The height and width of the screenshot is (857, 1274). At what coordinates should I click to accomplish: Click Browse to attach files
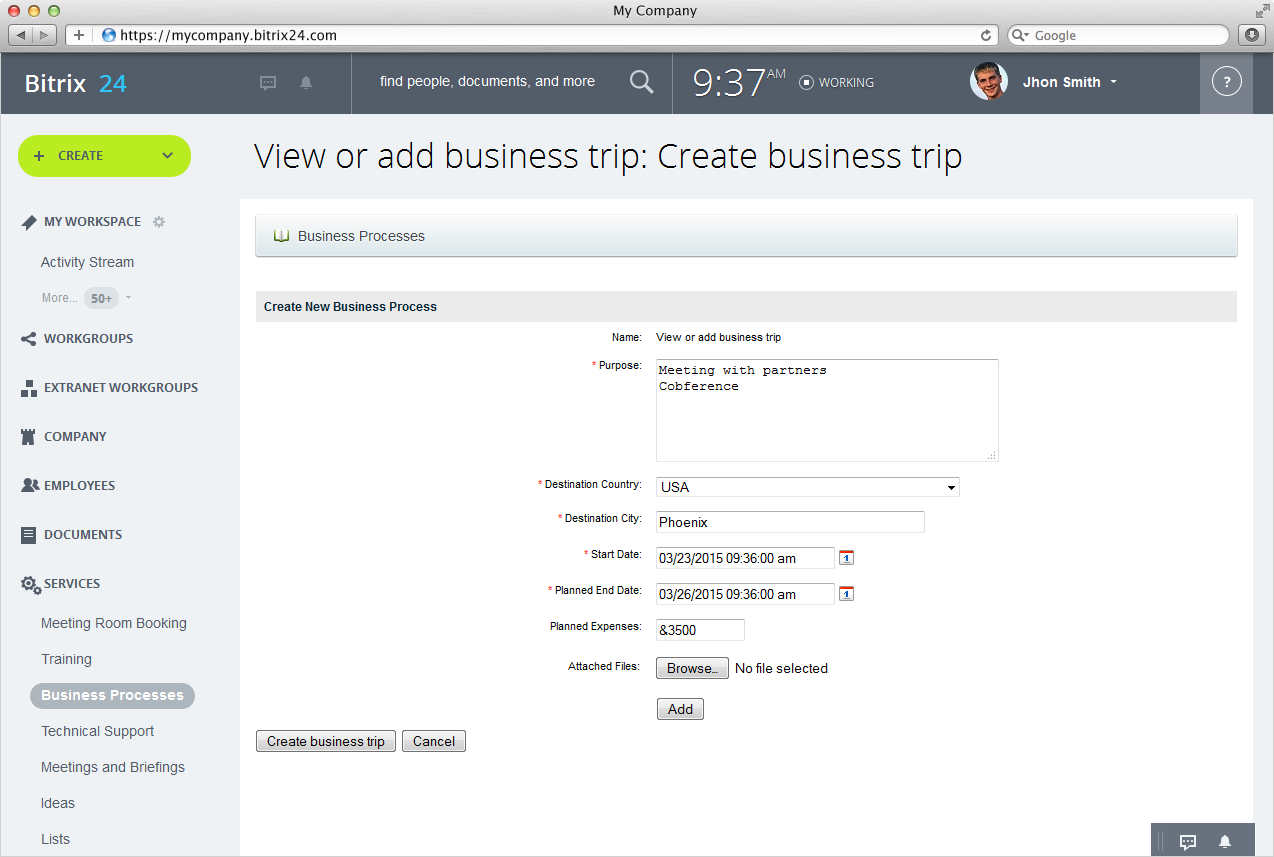pyautogui.click(x=691, y=668)
